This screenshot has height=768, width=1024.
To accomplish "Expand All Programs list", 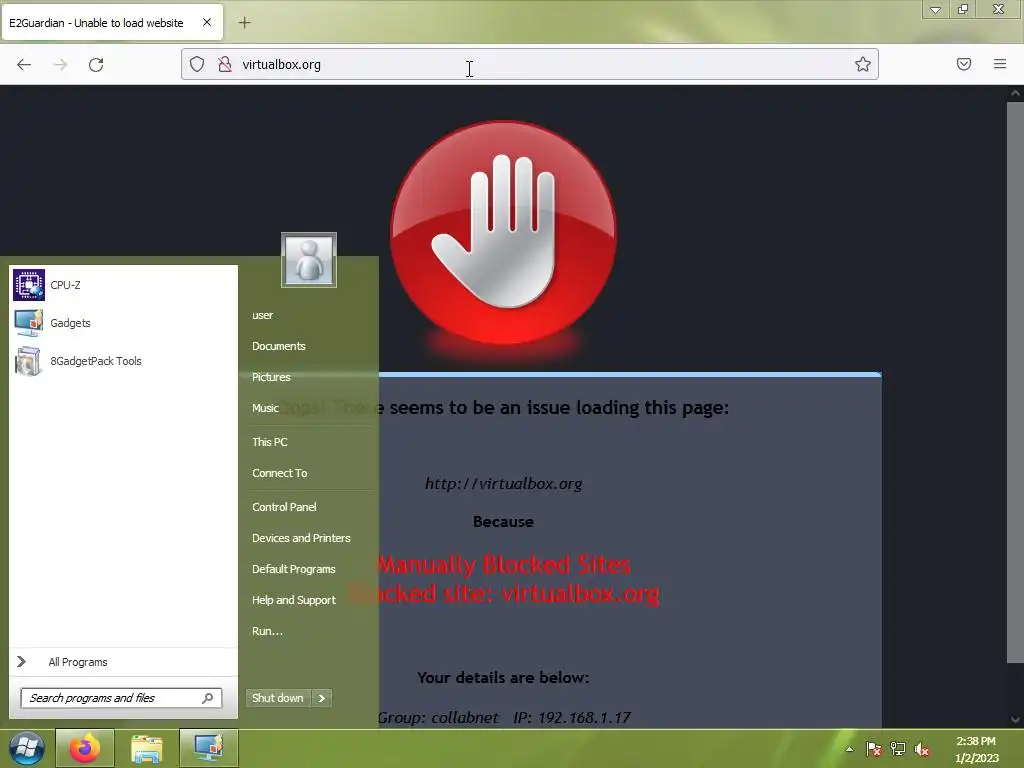I will 123,662.
